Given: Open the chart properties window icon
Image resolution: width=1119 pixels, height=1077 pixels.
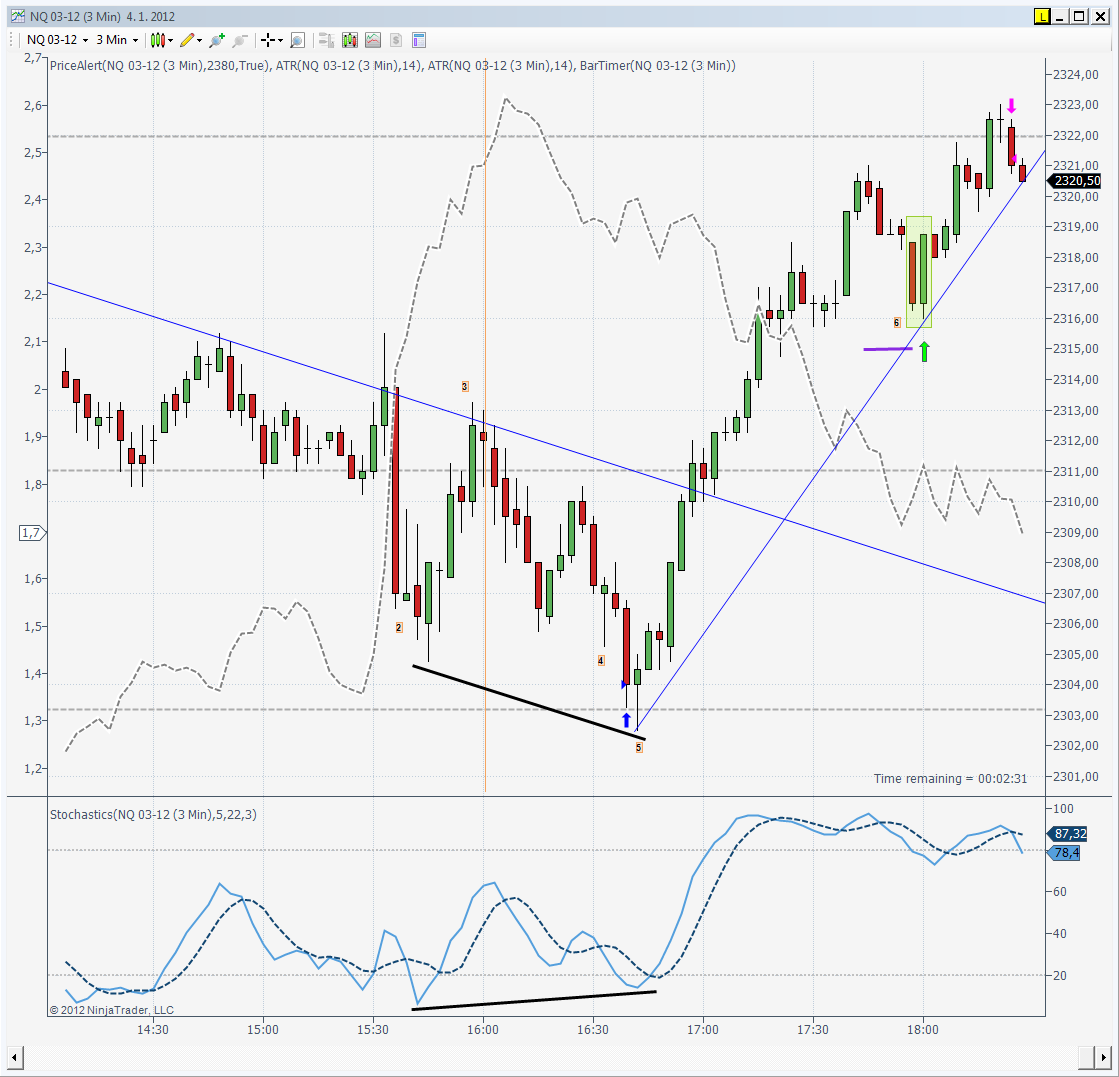Looking at the screenshot, I should point(419,40).
